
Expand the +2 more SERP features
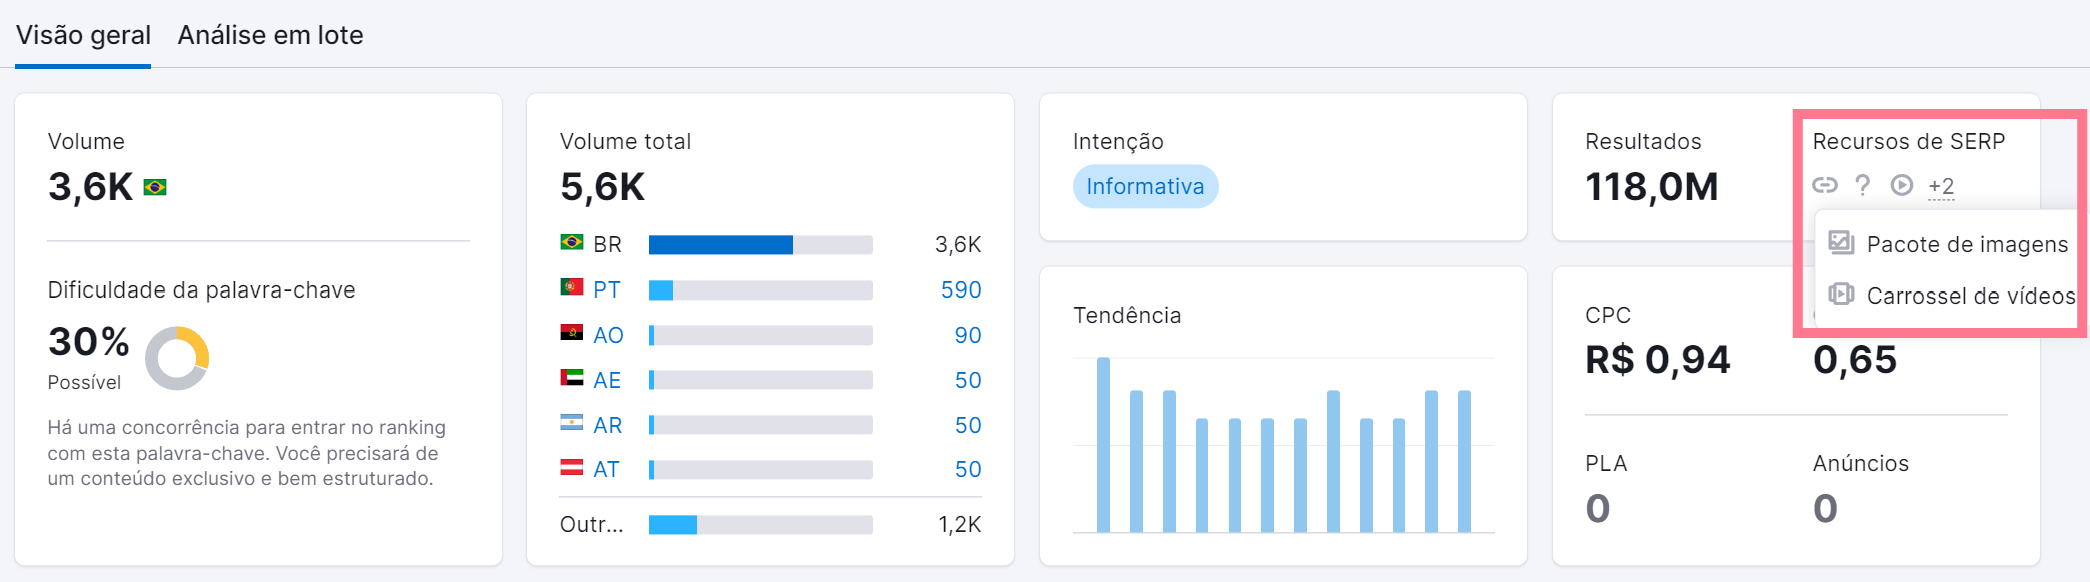[x=1941, y=186]
